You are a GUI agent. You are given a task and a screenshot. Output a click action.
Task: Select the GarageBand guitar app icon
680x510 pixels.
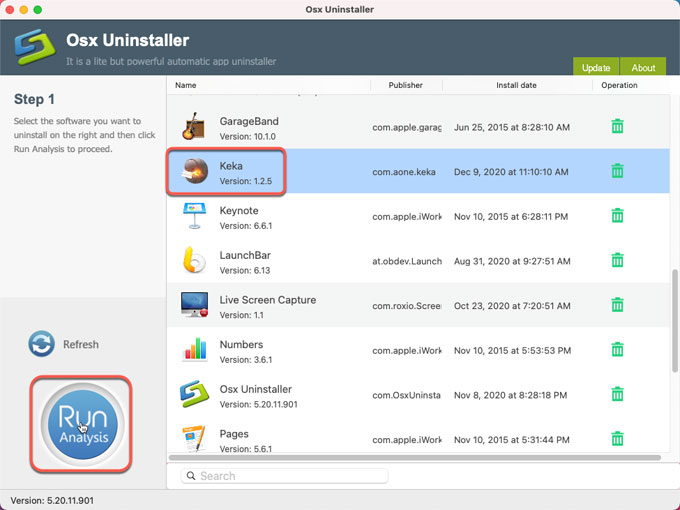194,126
